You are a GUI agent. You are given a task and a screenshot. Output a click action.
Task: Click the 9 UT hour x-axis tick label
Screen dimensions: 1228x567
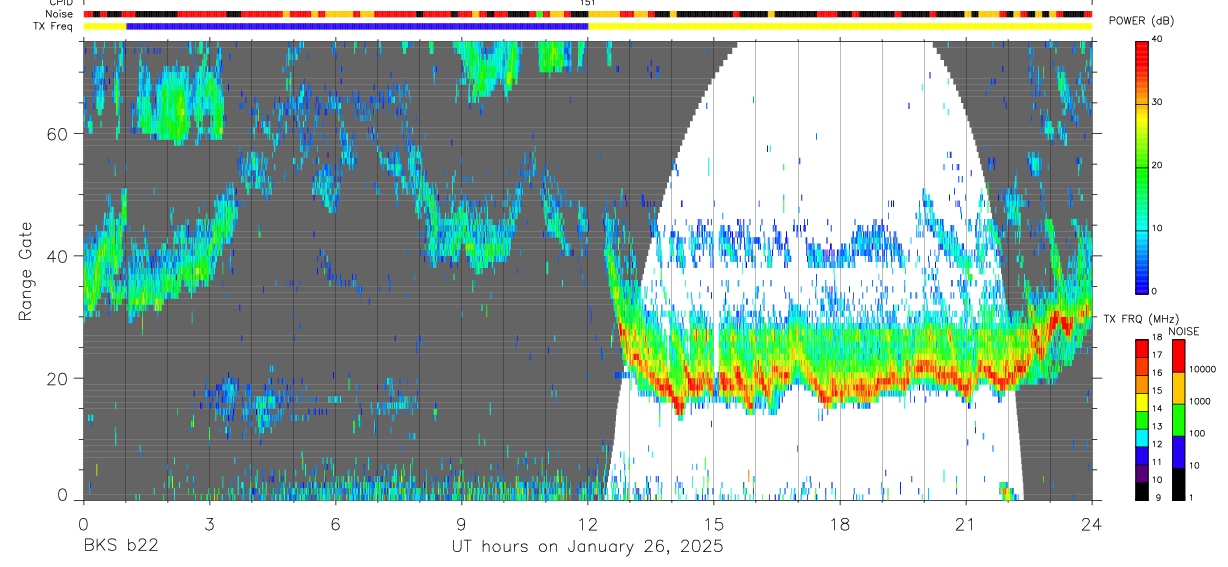point(461,523)
